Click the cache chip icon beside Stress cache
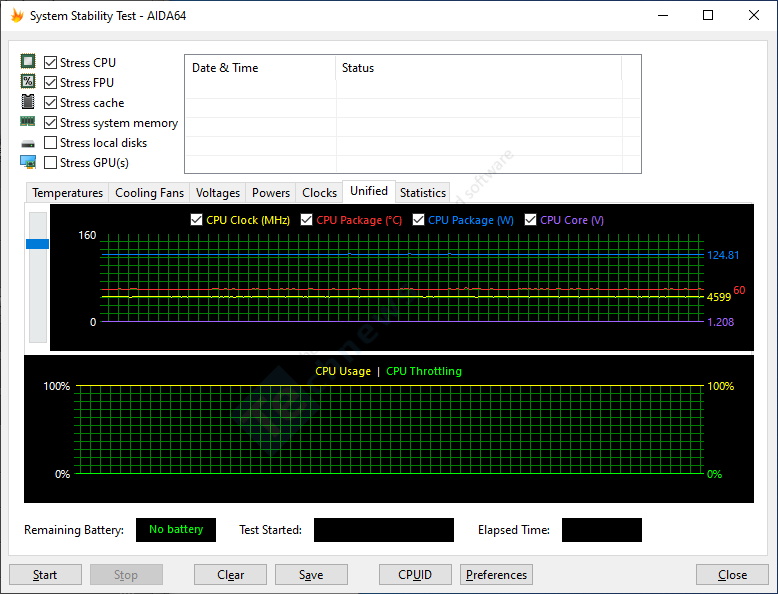778x594 pixels. coord(28,102)
